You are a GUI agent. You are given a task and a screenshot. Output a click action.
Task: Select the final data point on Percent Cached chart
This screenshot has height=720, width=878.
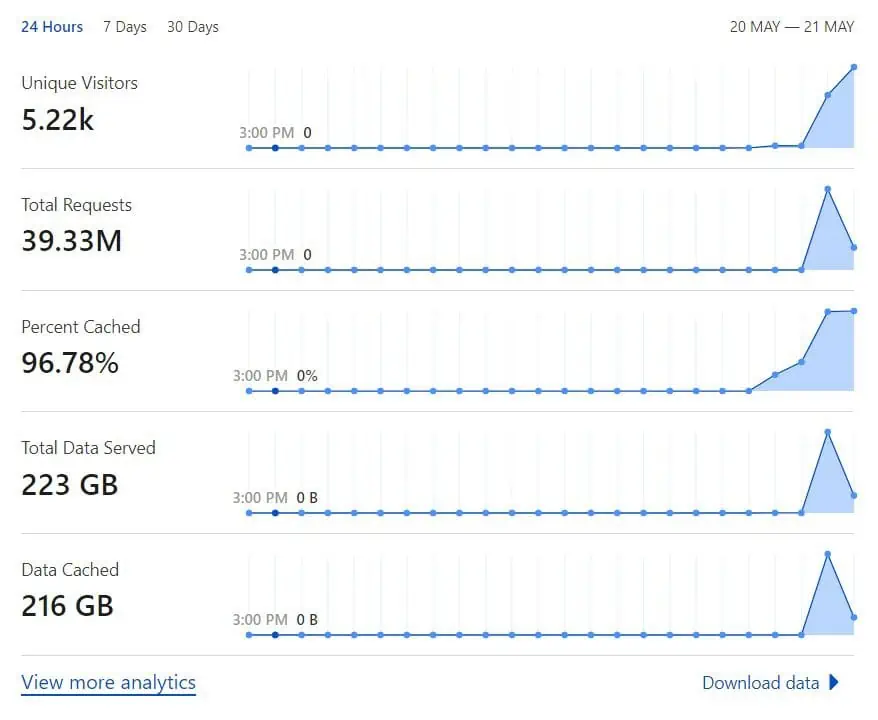853,311
